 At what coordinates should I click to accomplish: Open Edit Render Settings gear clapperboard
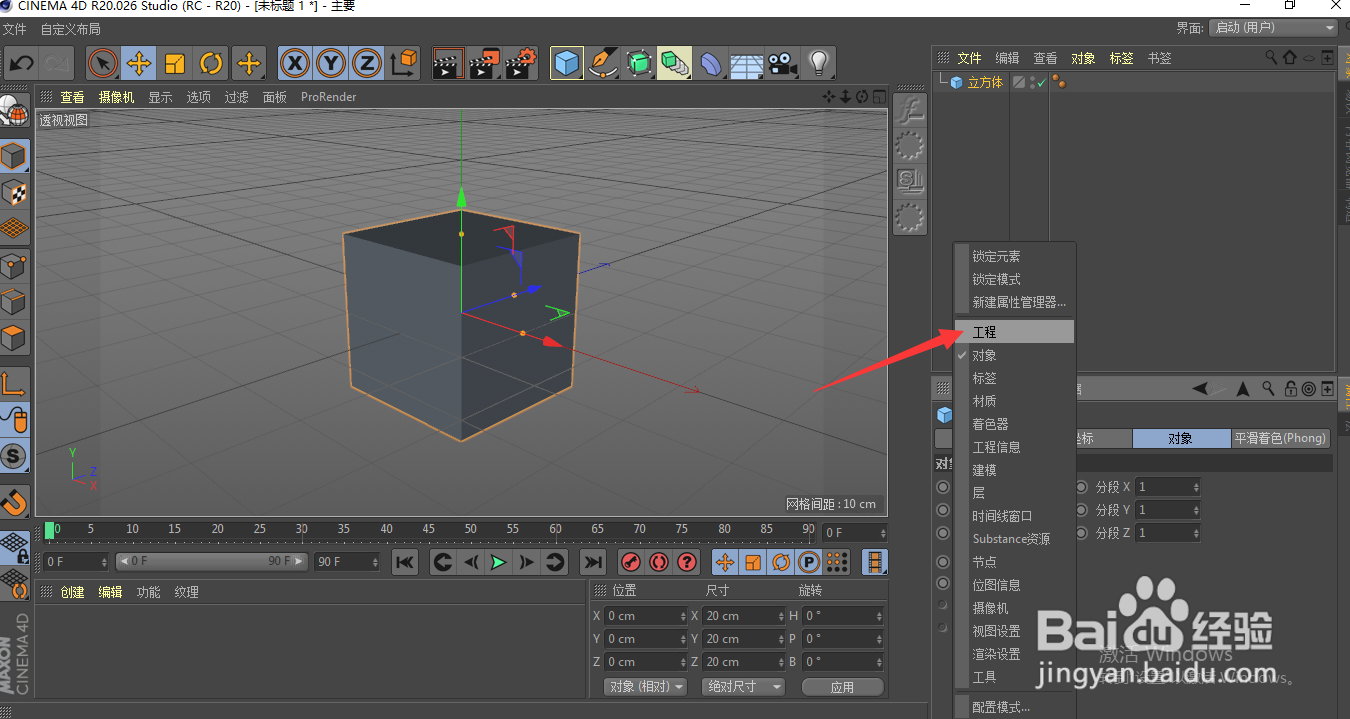521,64
